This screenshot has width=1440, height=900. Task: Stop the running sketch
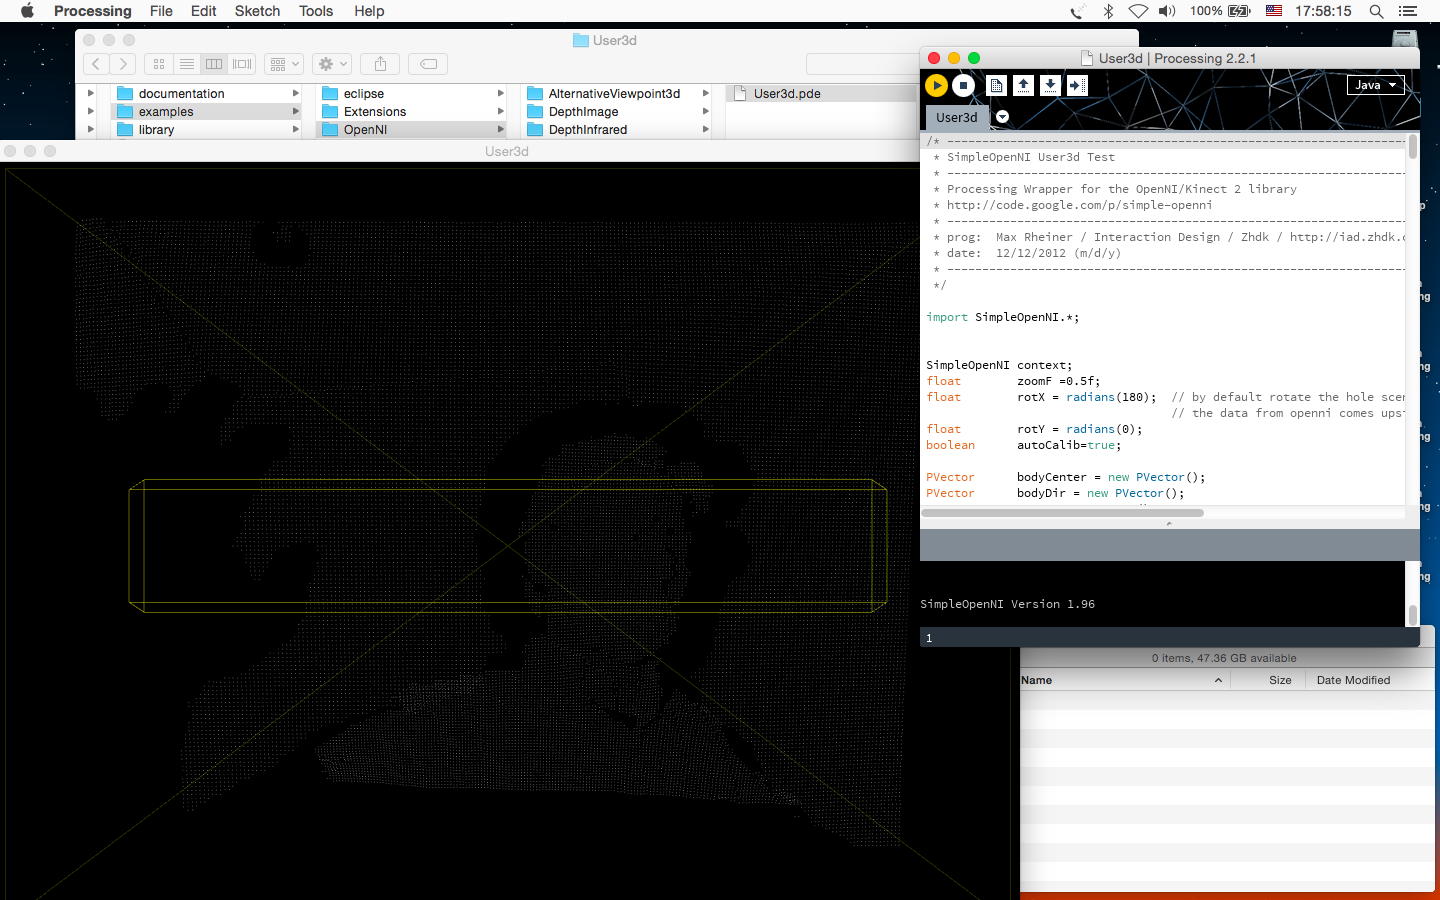tap(963, 86)
